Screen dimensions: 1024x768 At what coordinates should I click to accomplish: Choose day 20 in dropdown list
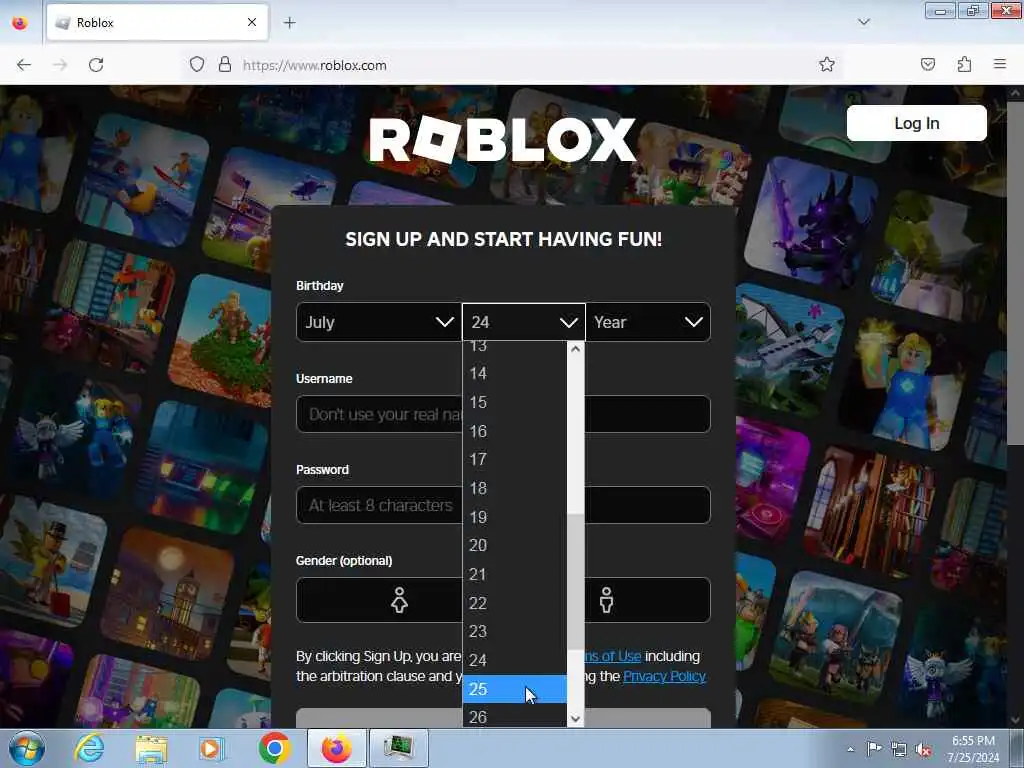pyautogui.click(x=514, y=545)
